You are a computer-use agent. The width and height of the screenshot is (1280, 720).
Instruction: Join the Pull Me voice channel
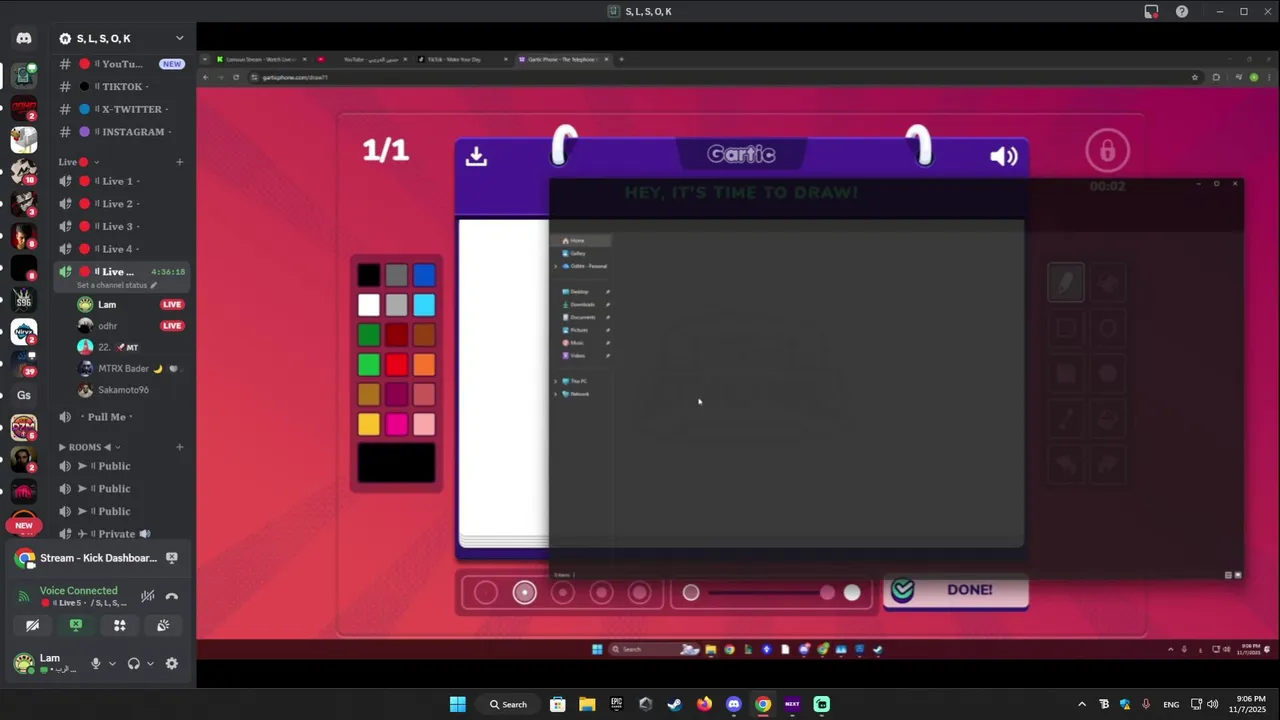123,417
